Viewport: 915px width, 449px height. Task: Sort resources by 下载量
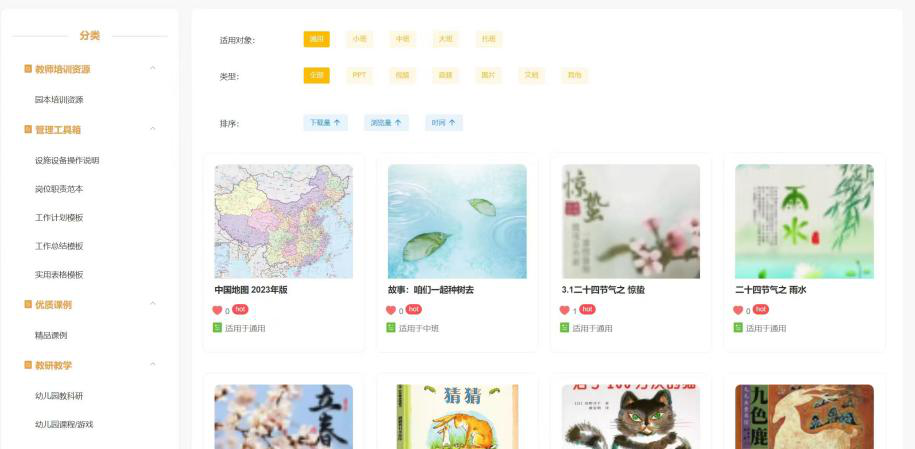(x=326, y=123)
